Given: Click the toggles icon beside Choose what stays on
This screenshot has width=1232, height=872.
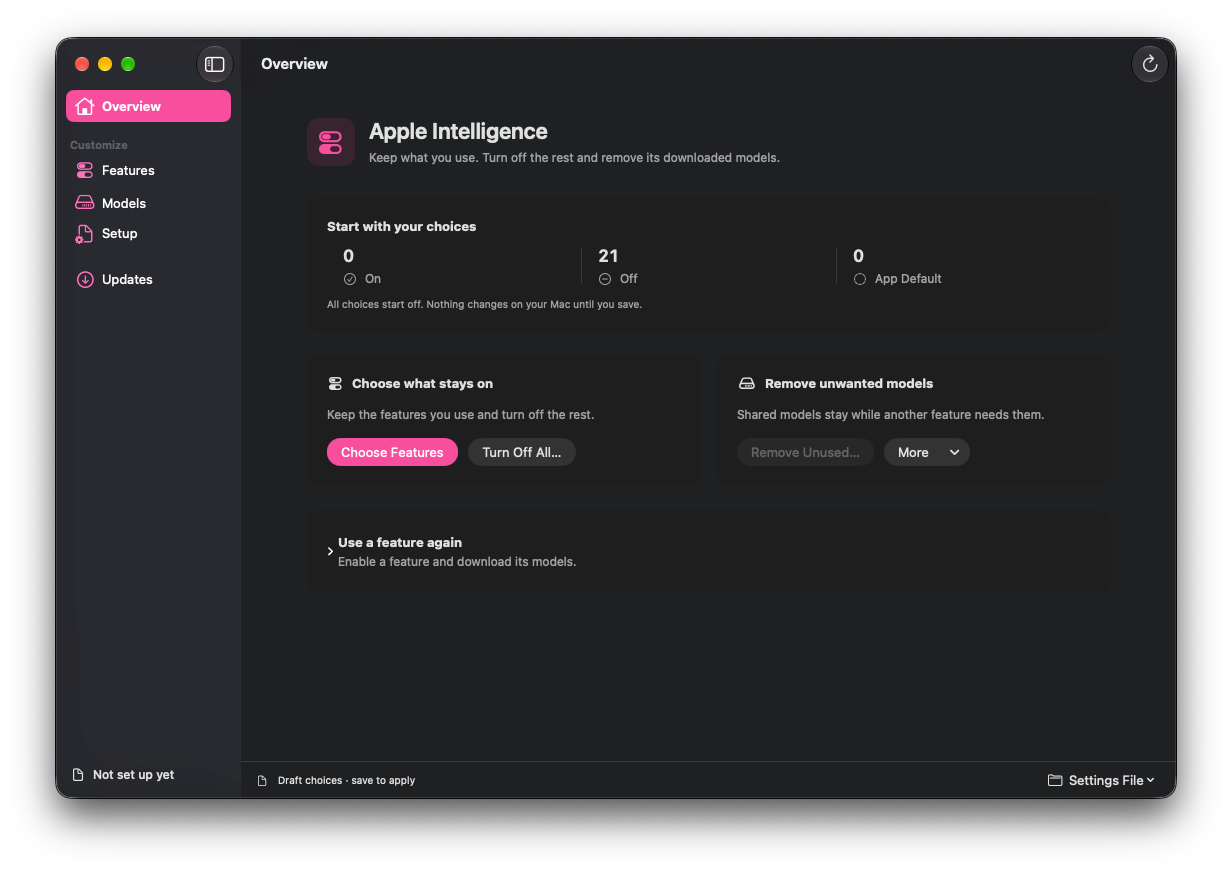Looking at the screenshot, I should (335, 384).
